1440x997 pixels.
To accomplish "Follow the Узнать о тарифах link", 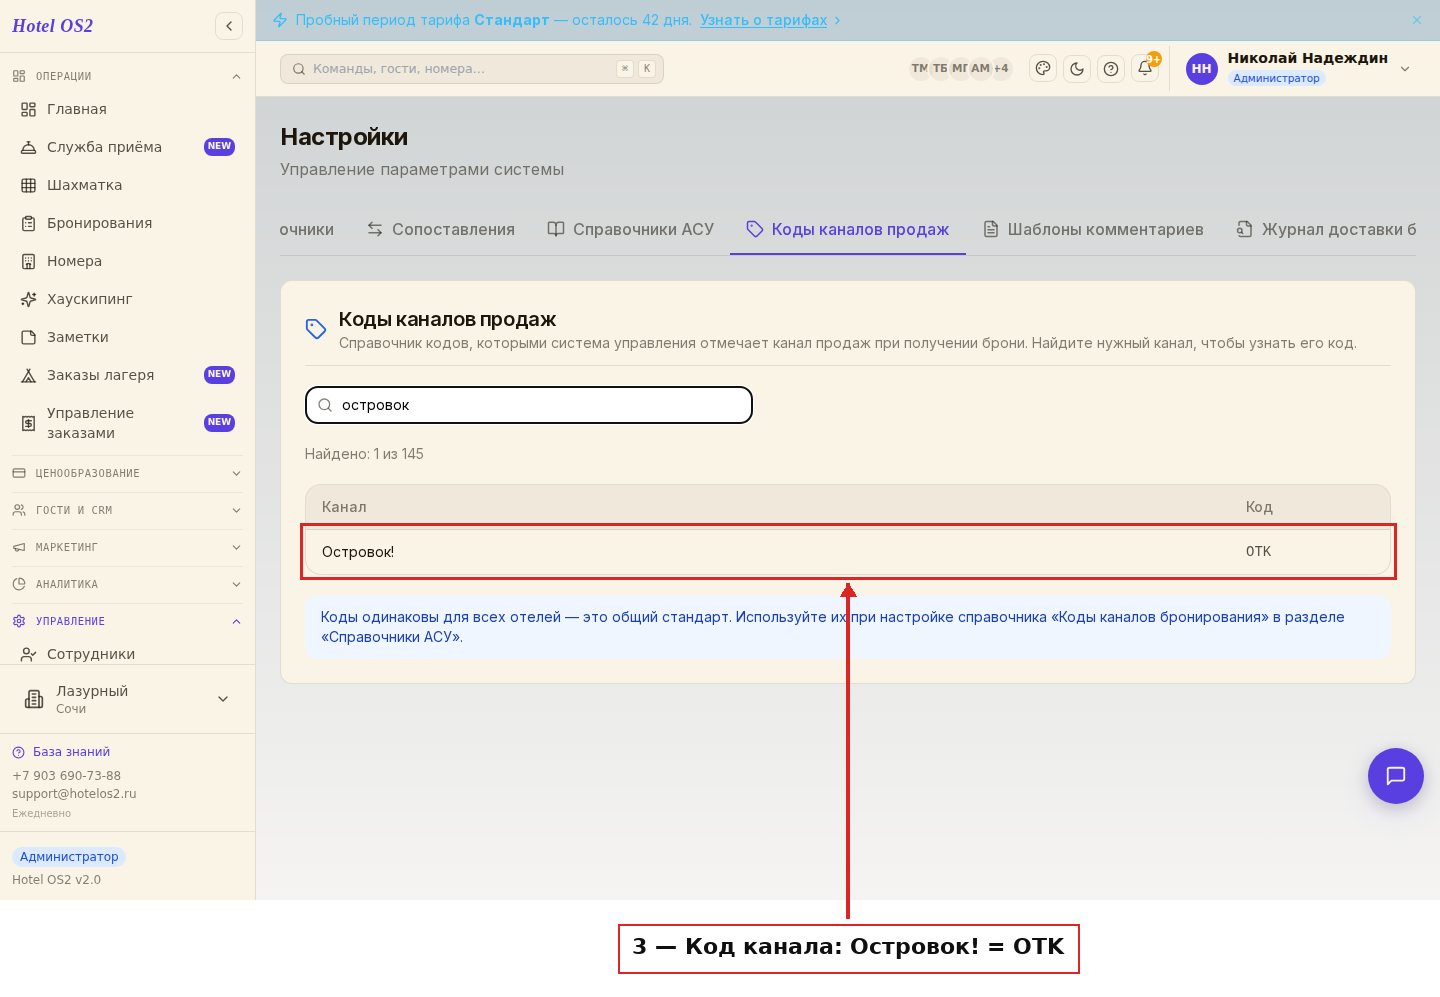I will click(x=764, y=20).
